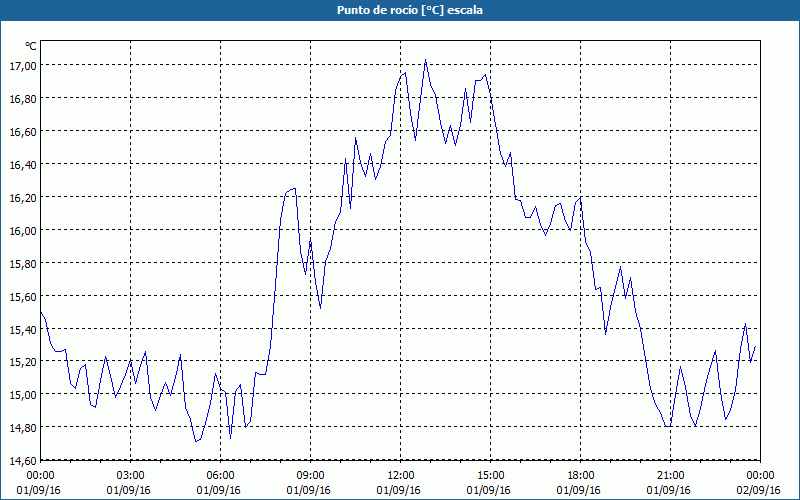Click the 02/09/16 date label
The width and height of the screenshot is (800, 500).
coord(759,490)
